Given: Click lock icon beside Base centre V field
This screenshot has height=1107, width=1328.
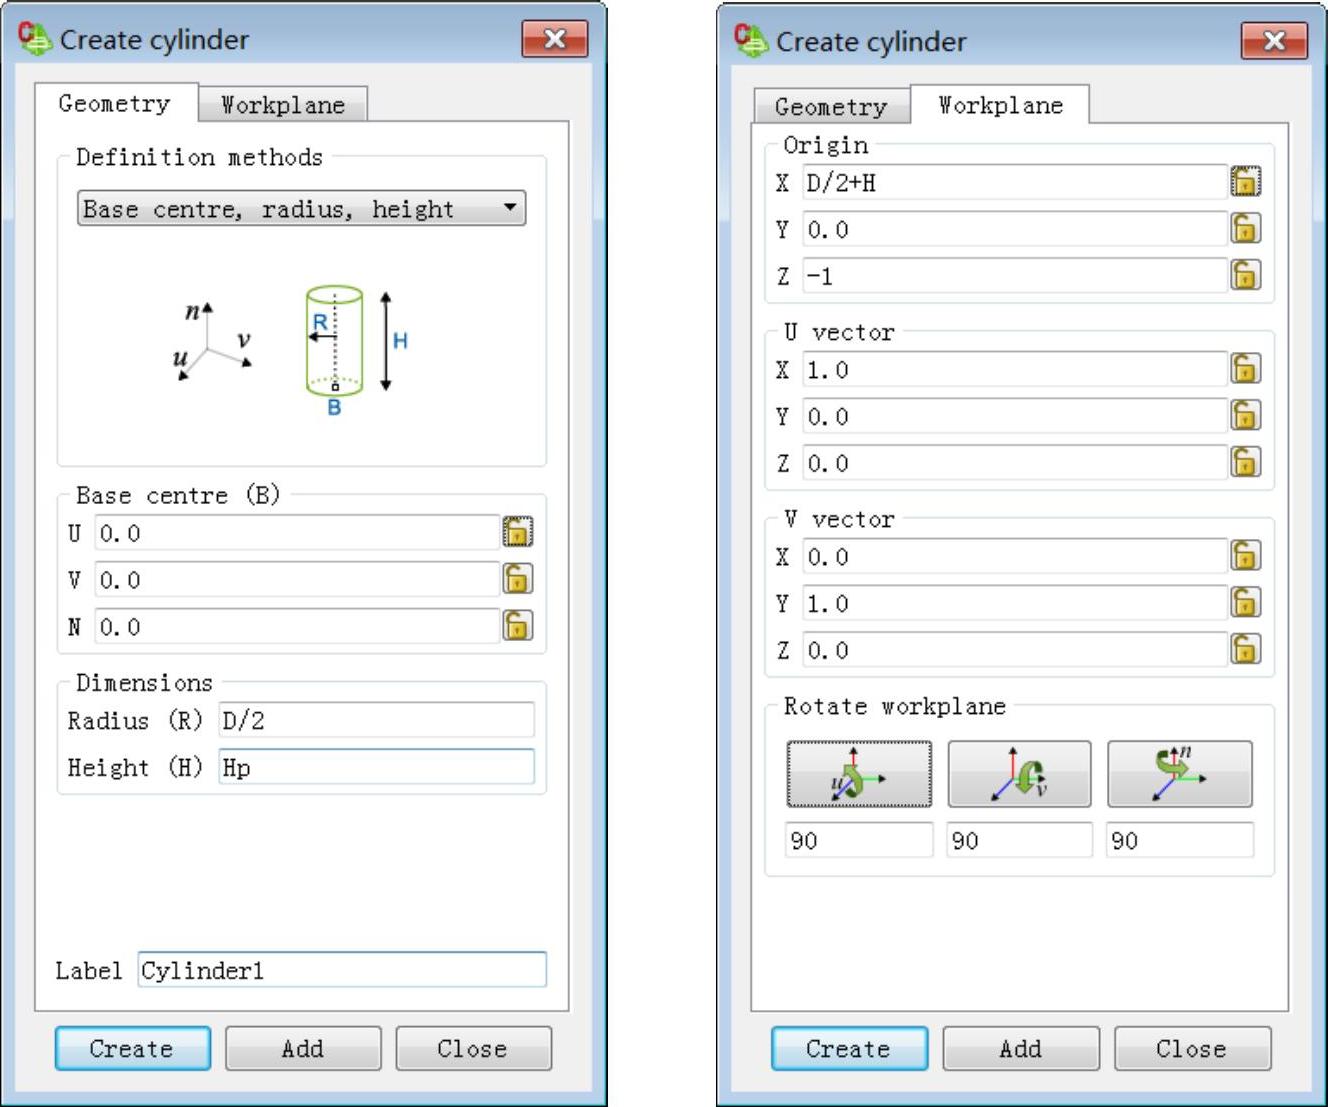Looking at the screenshot, I should (x=517, y=579).
